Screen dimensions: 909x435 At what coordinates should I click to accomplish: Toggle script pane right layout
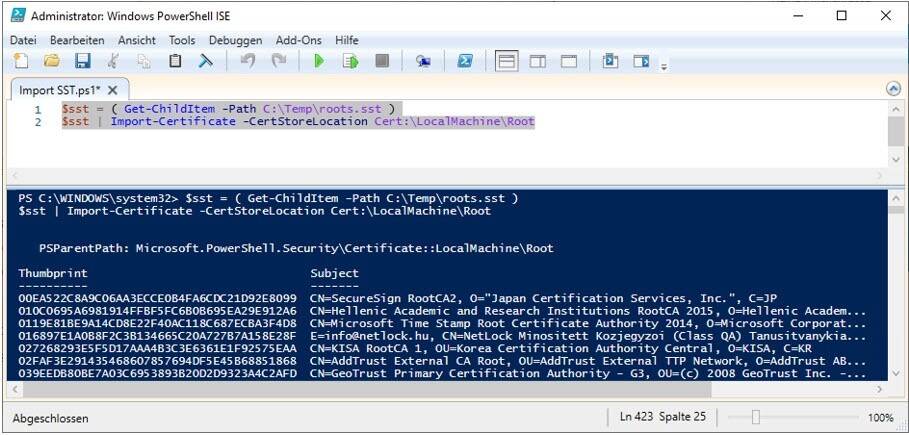click(538, 61)
